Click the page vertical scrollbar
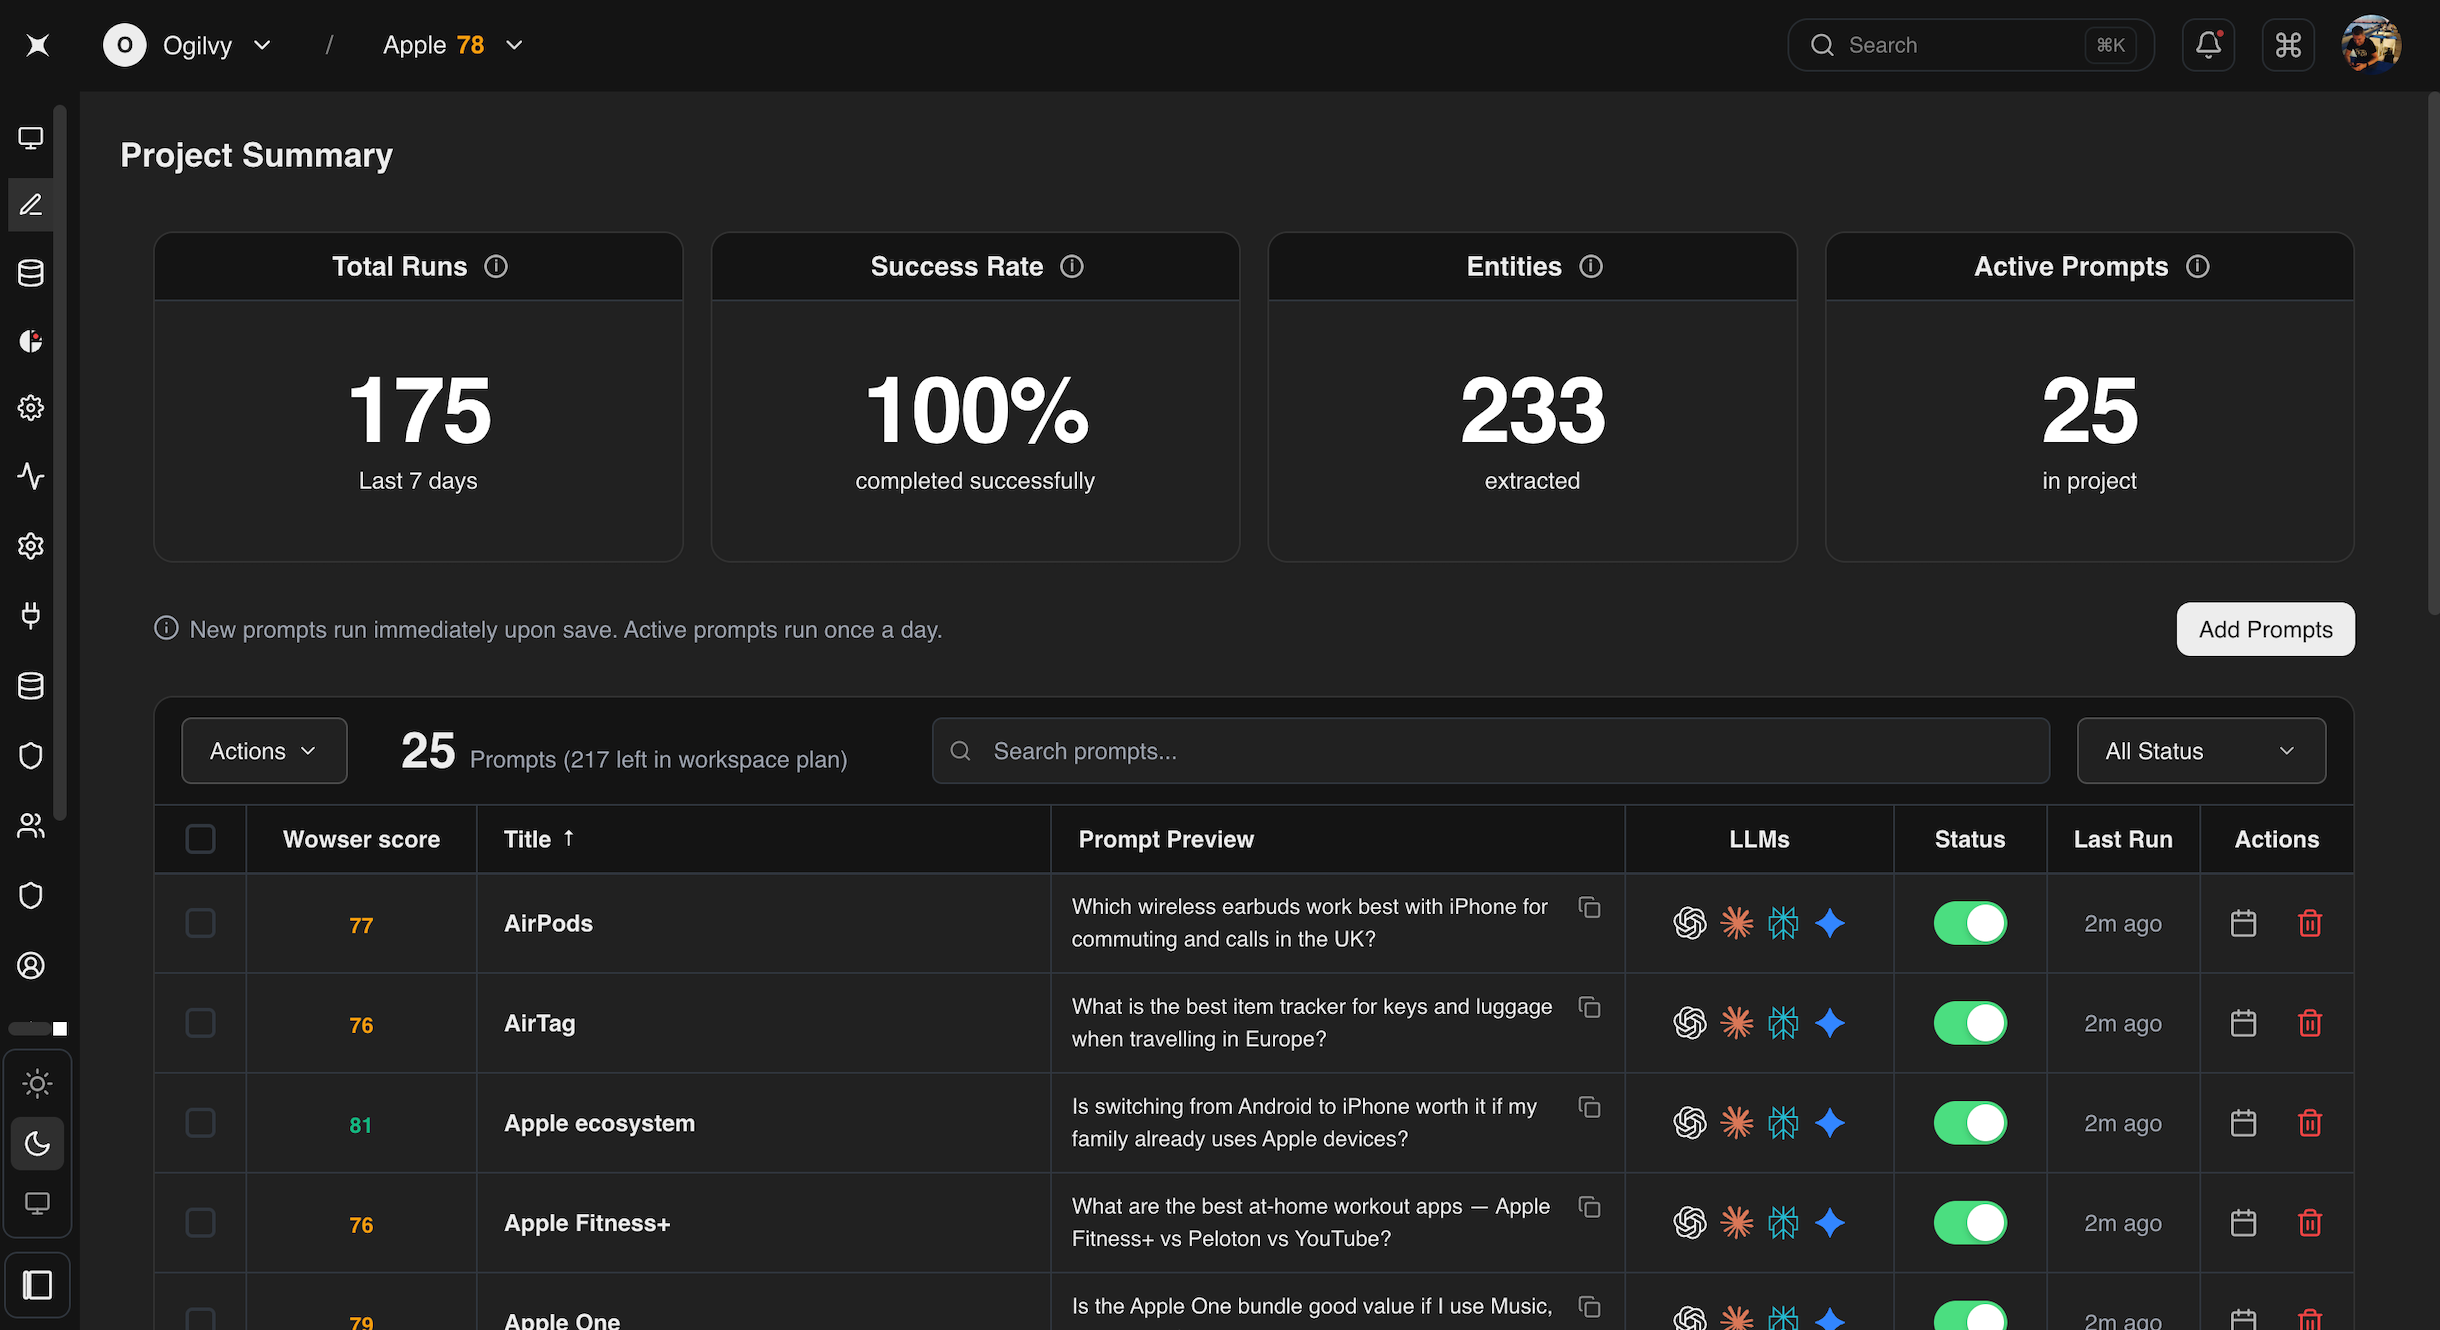 (2433, 353)
